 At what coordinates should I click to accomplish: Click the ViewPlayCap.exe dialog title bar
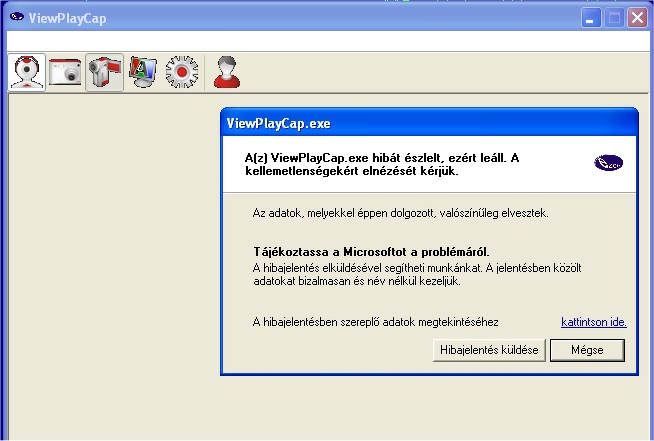pyautogui.click(x=429, y=123)
